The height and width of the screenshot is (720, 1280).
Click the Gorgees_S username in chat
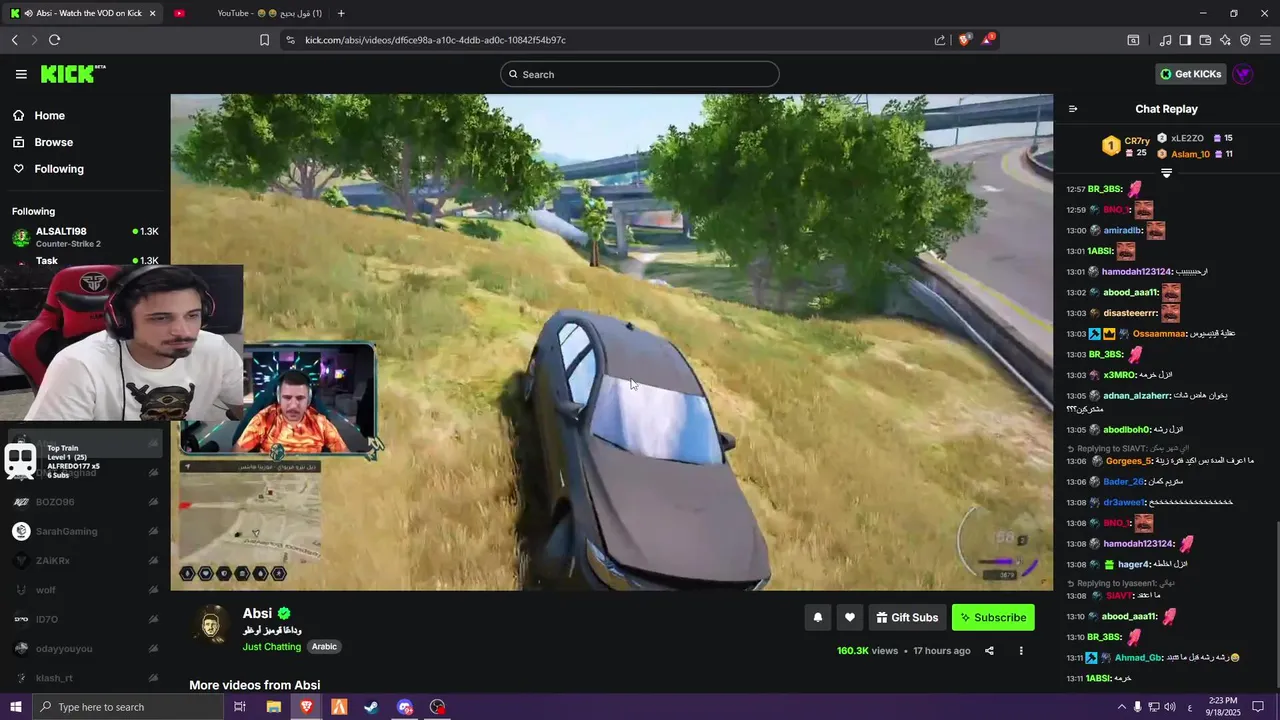point(1129,461)
